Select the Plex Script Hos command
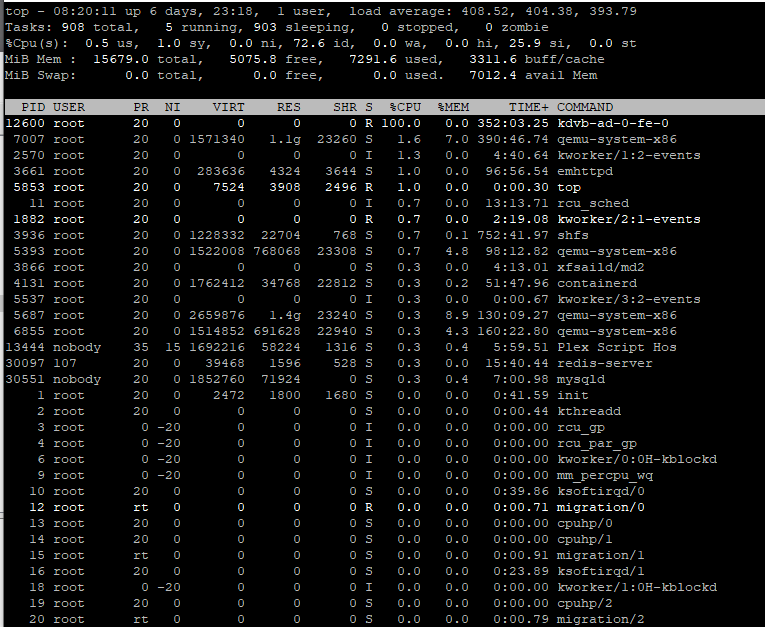 pyautogui.click(x=617, y=348)
